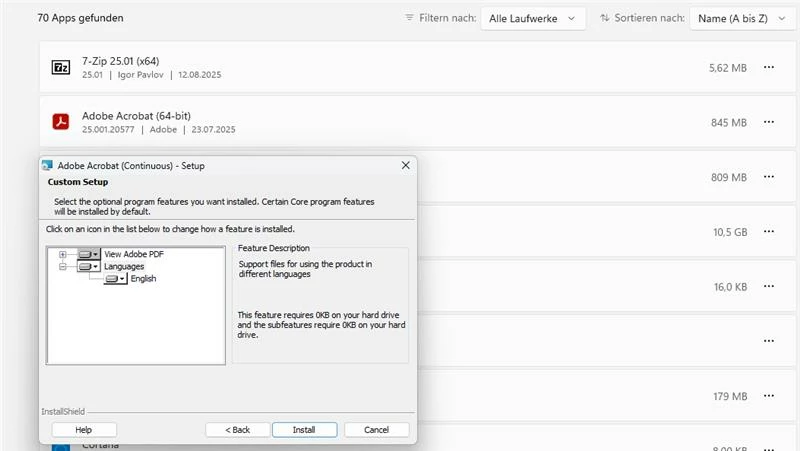Open more options for the 10,5 GB app
This screenshot has height=451, width=800.
click(768, 232)
